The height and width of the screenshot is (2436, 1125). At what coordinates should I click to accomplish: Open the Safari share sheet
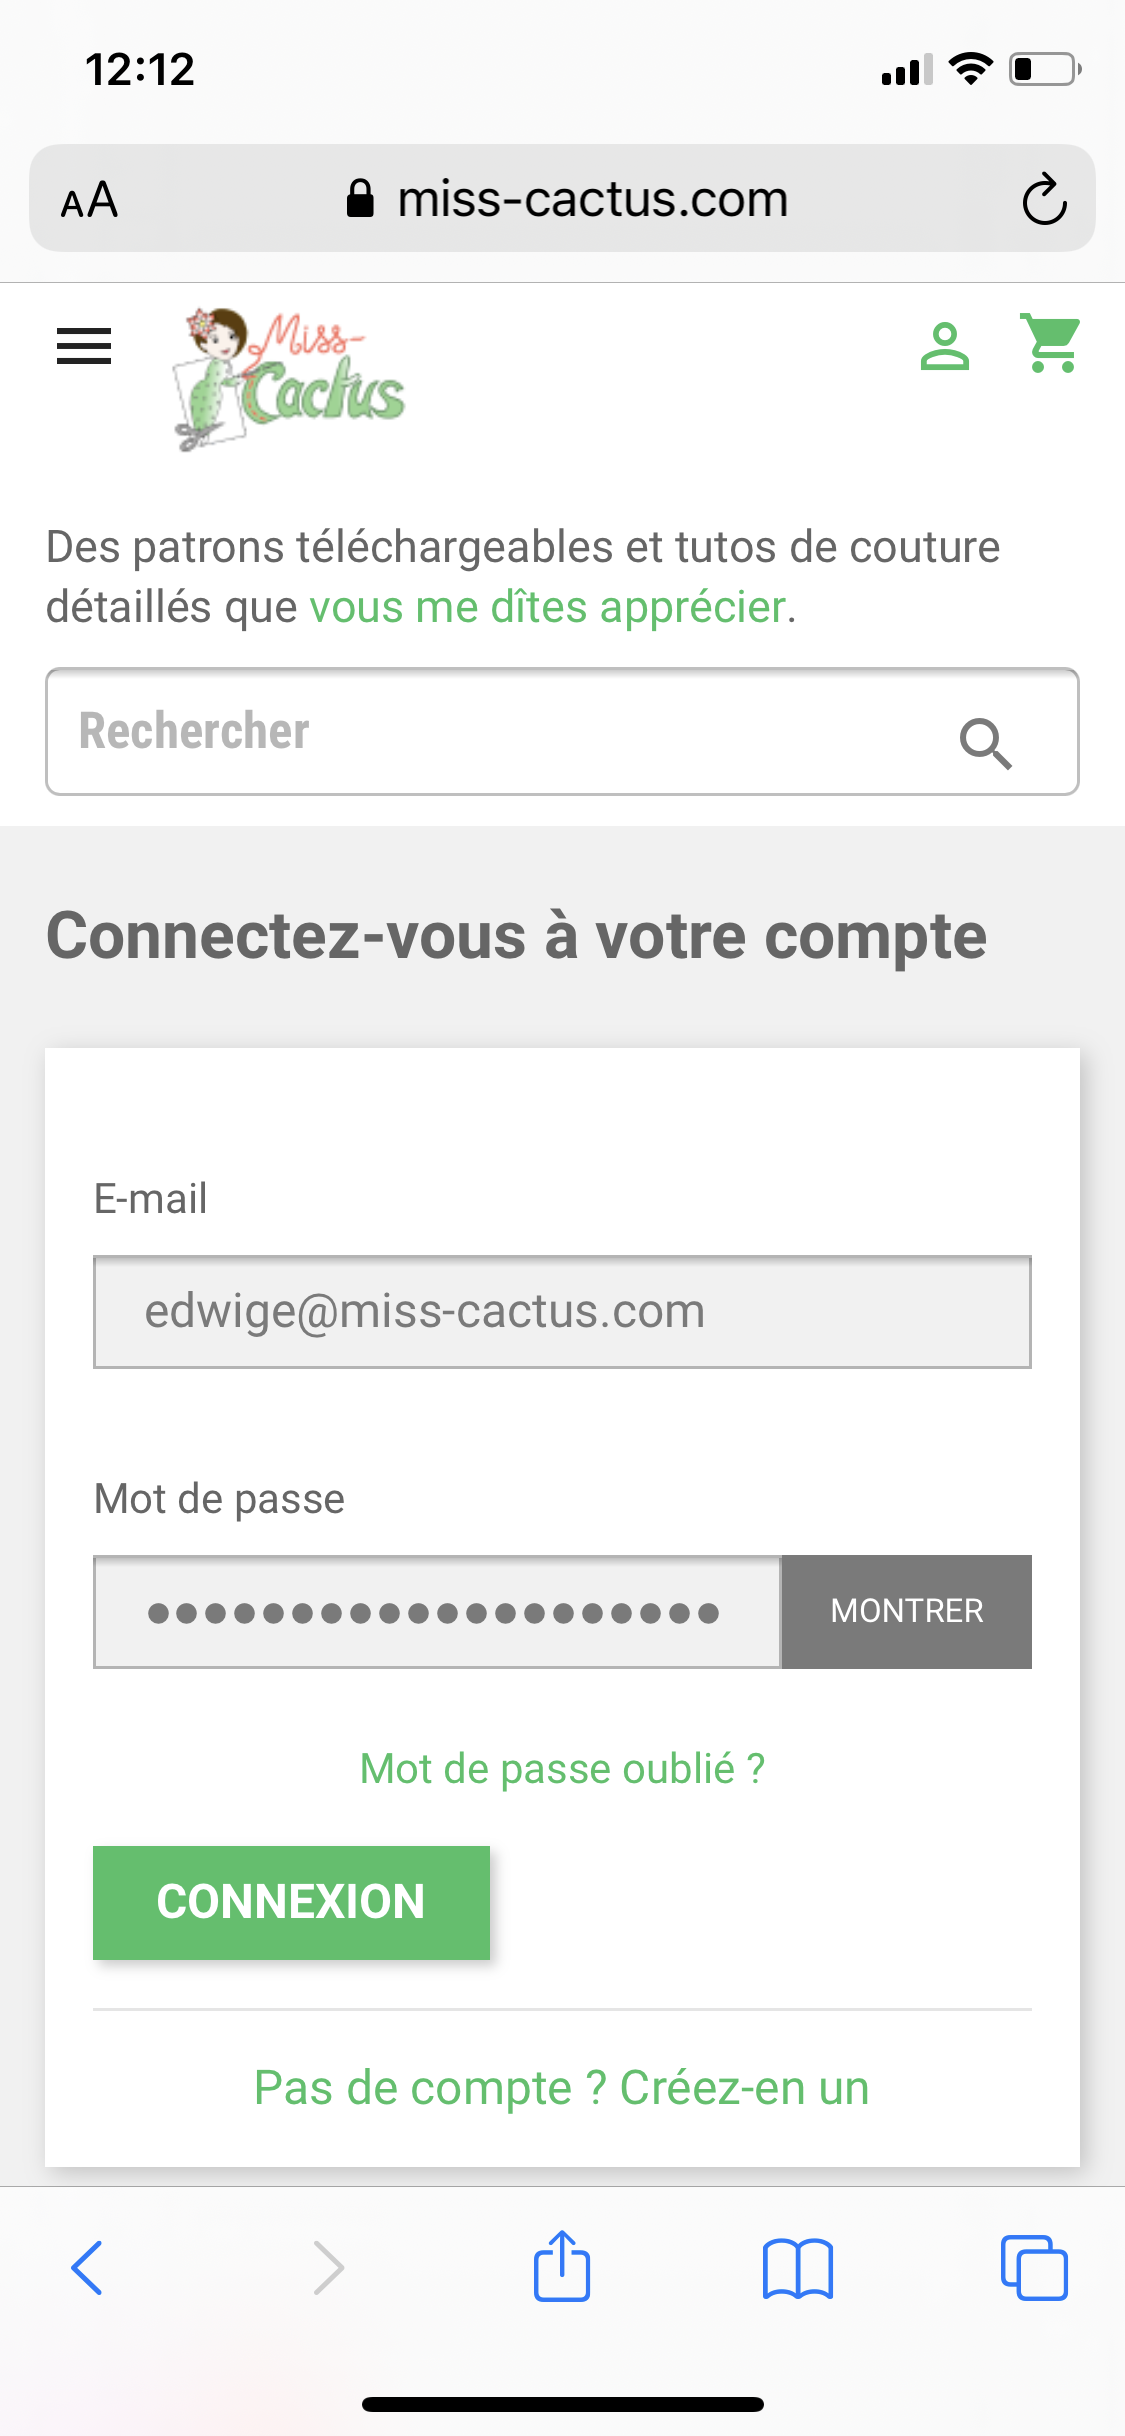tap(562, 2267)
